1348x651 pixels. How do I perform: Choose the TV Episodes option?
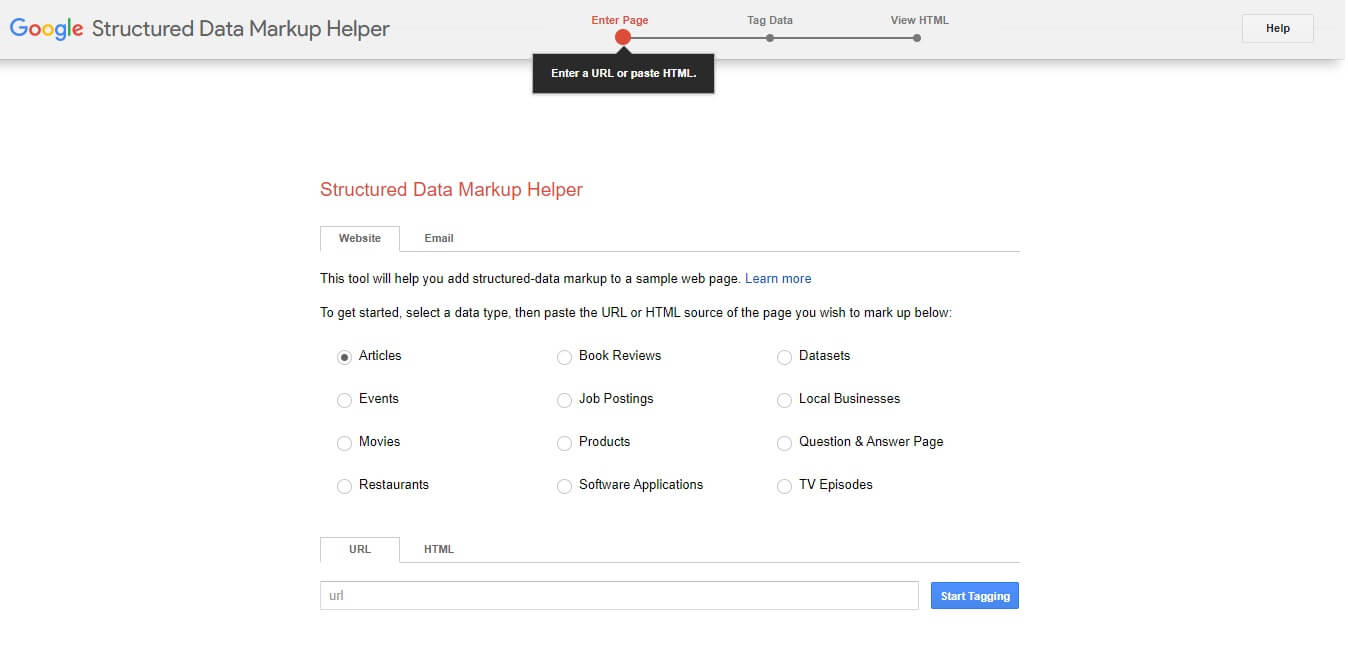[x=784, y=485]
